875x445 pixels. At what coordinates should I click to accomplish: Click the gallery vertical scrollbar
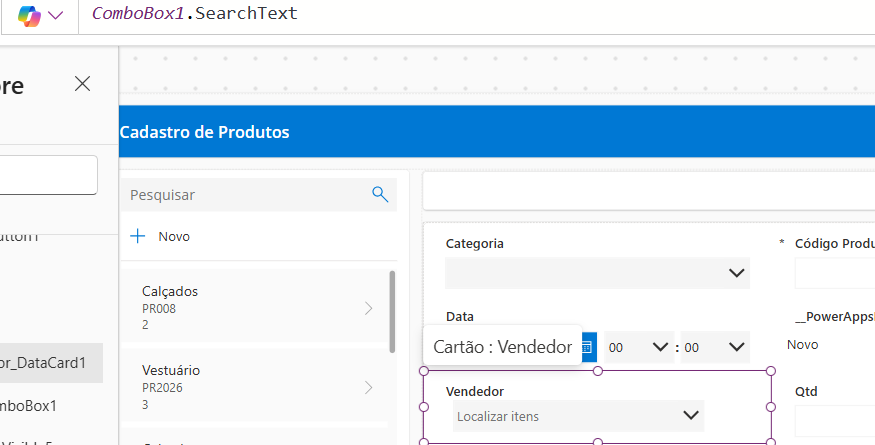tap(392, 312)
